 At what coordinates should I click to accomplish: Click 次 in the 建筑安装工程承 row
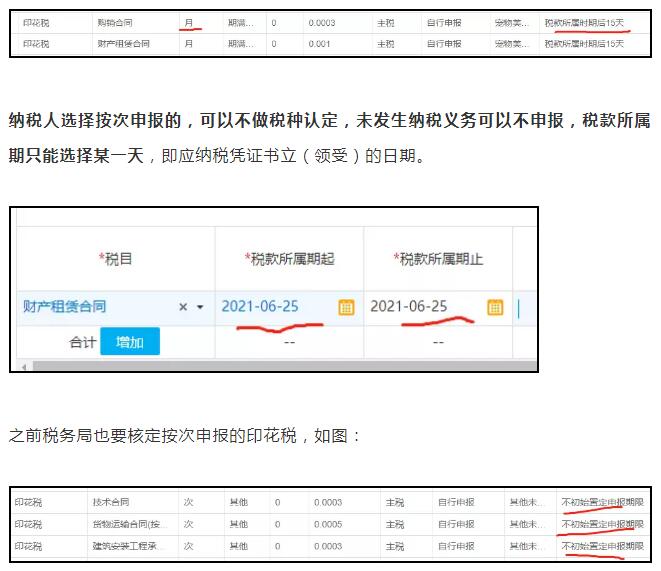[188, 546]
